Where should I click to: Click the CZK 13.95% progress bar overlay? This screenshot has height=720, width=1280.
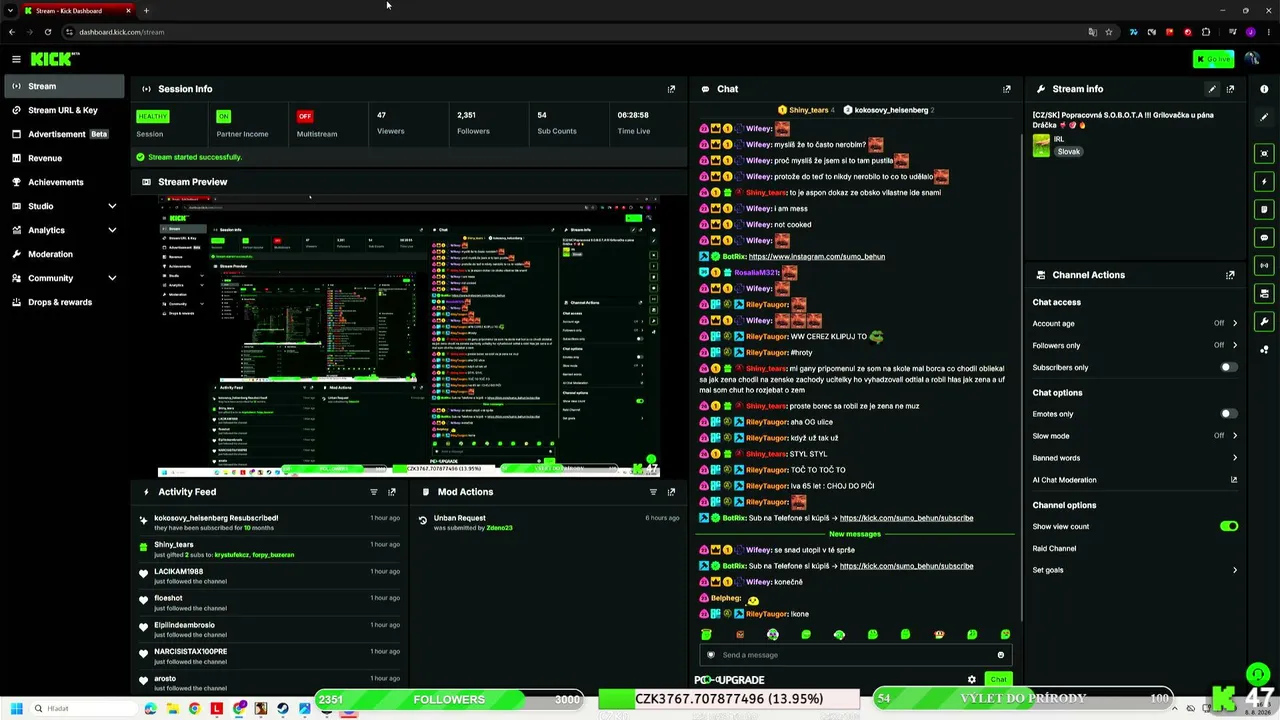click(x=729, y=699)
